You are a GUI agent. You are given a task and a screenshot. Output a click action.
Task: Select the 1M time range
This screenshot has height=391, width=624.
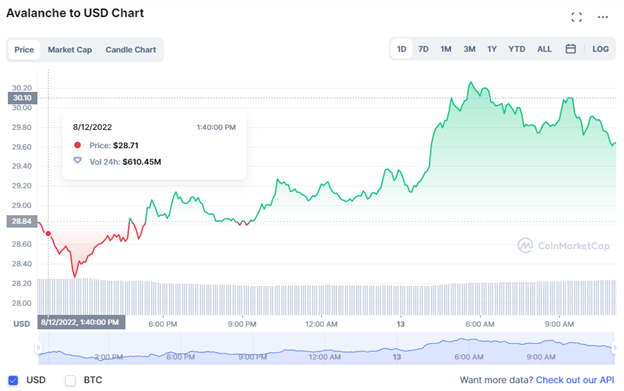tap(446, 49)
